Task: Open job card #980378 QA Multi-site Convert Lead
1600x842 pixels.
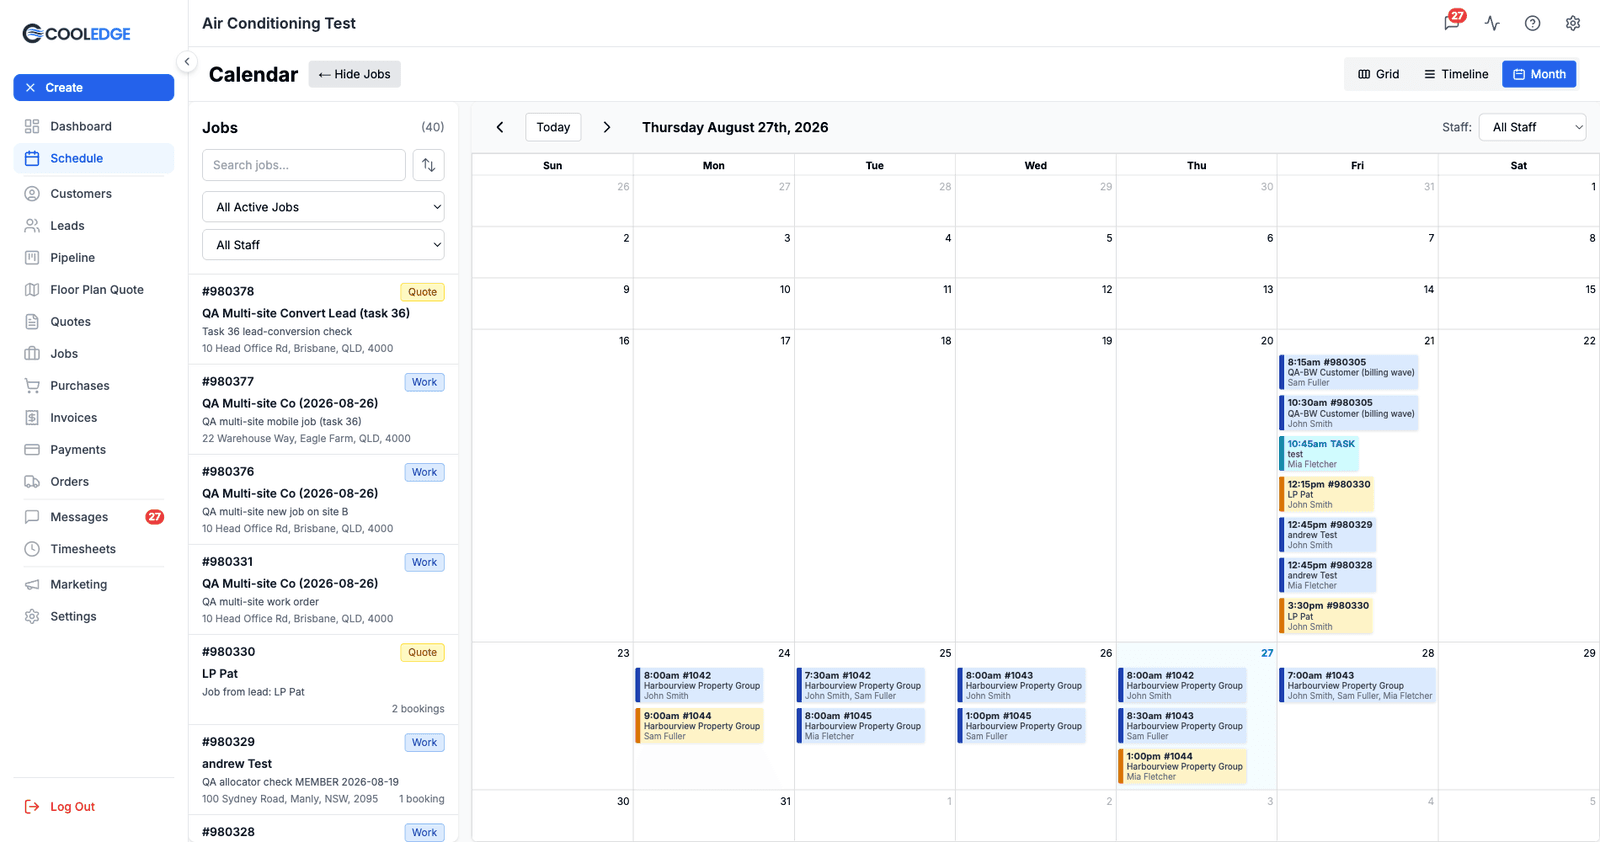Action: click(x=323, y=319)
